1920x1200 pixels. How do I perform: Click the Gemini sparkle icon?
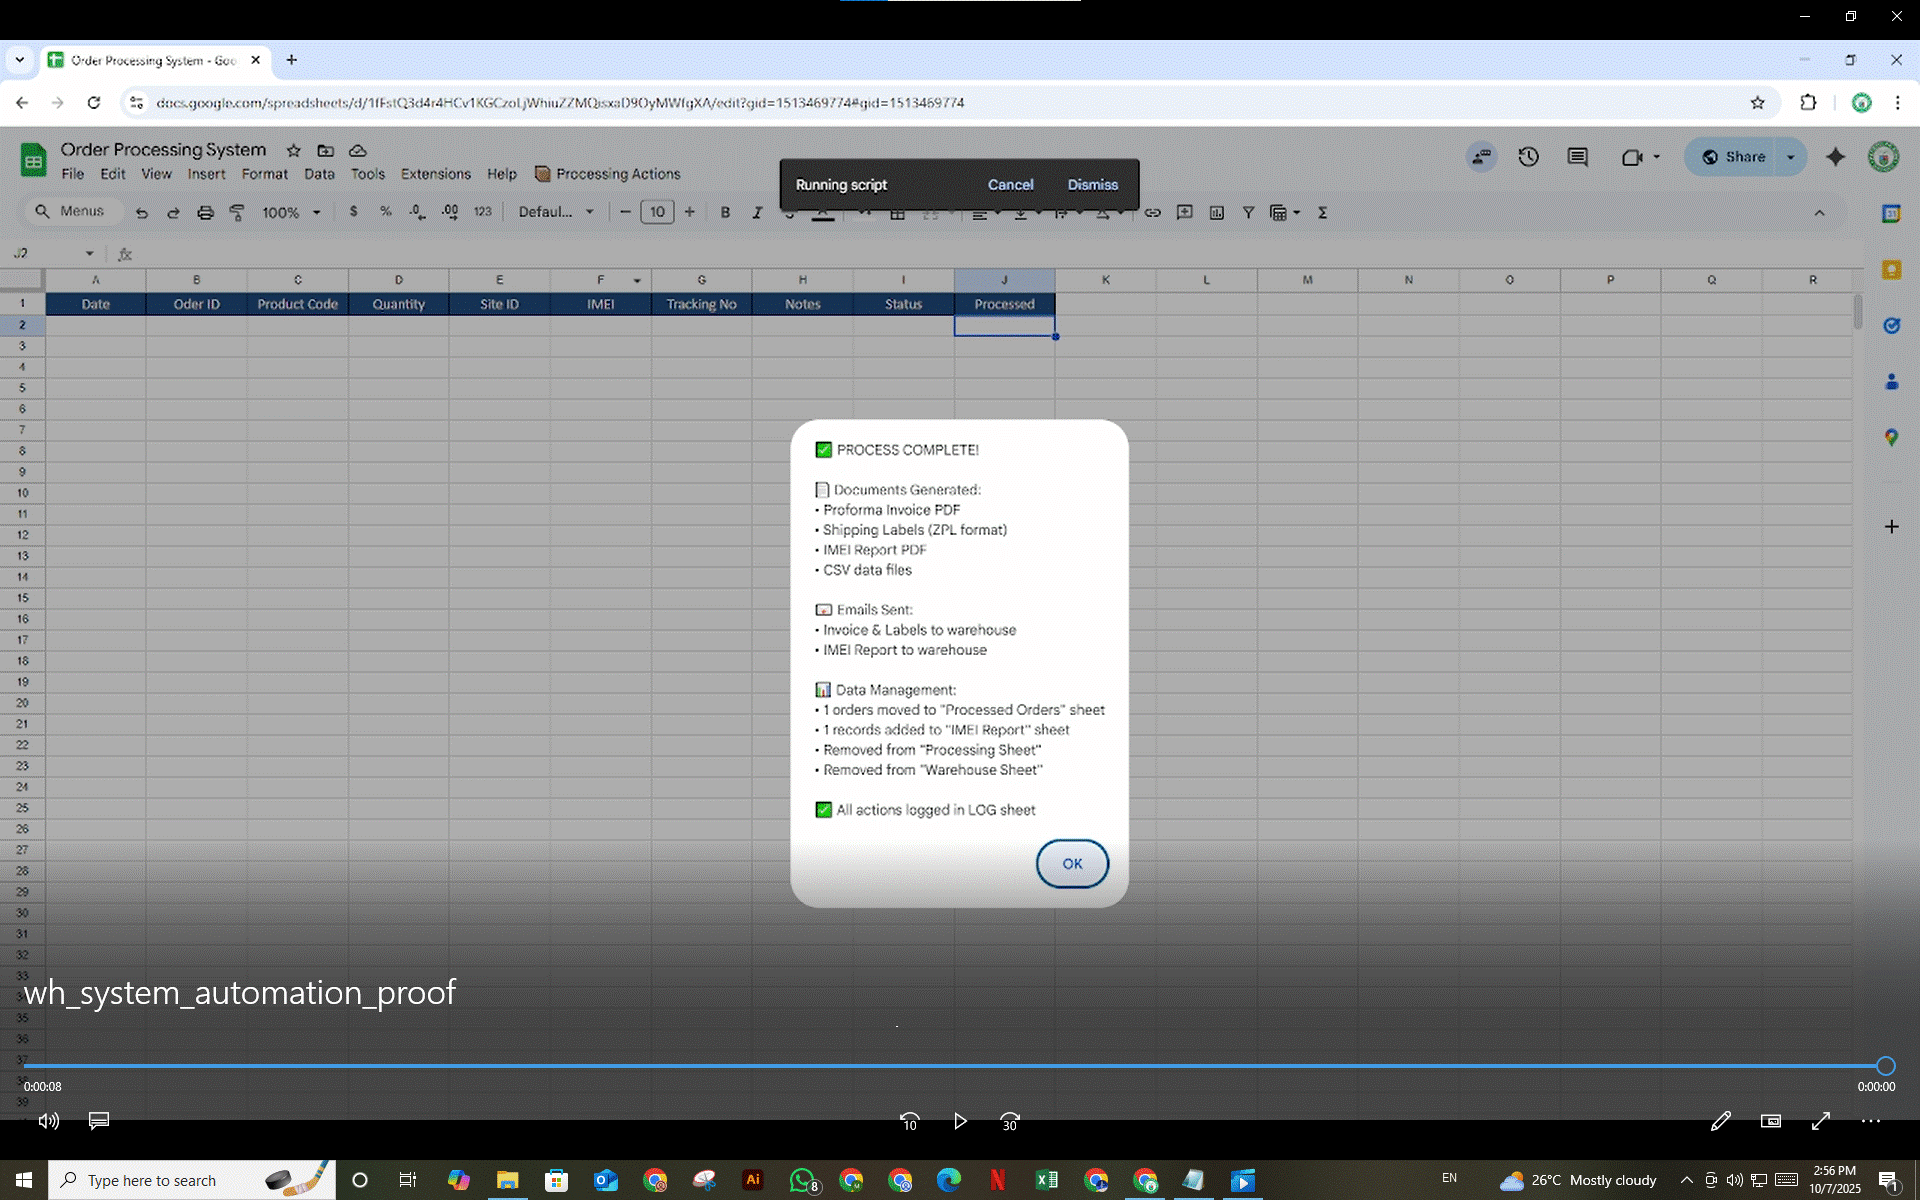[x=1835, y=157]
